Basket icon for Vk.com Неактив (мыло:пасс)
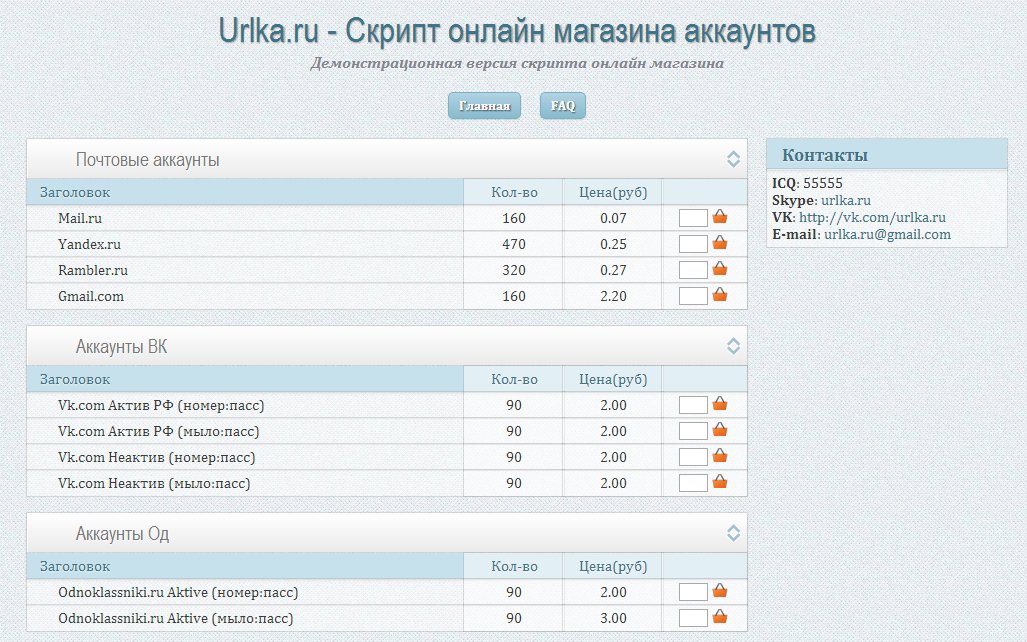This screenshot has width=1027, height=642. tap(720, 482)
